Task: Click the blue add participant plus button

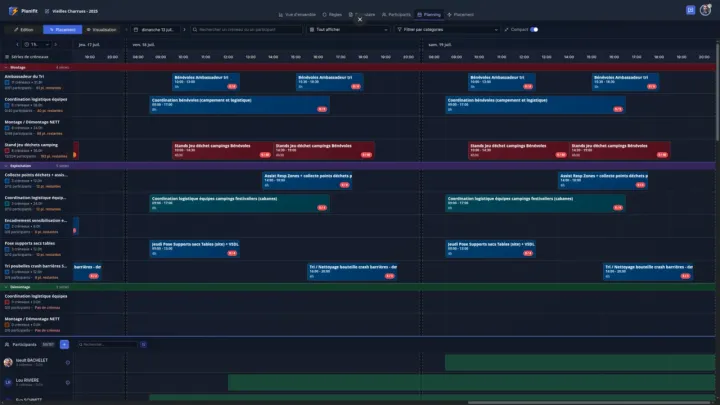Action: 65,343
